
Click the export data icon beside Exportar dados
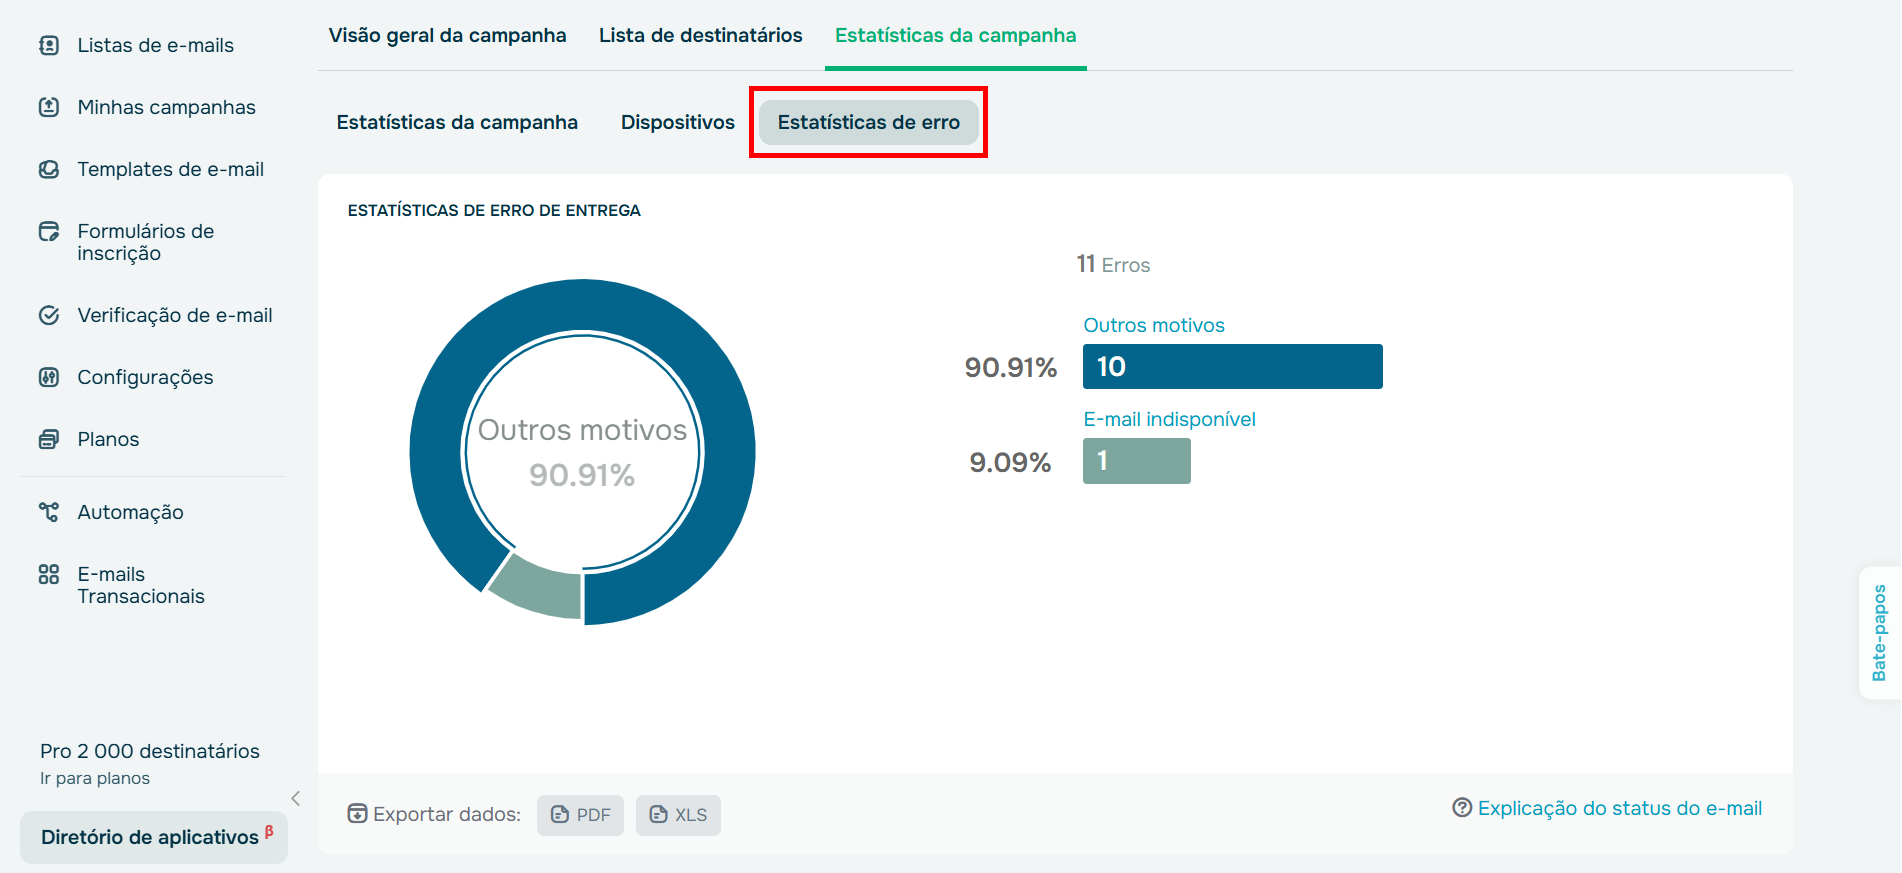click(357, 814)
